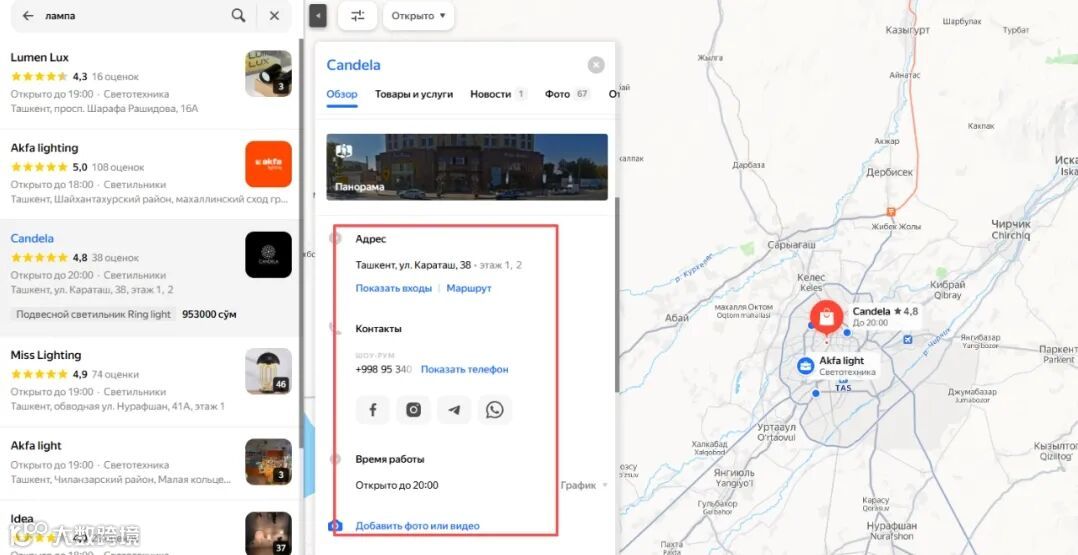The width and height of the screenshot is (1078, 555).
Task: Open the filters settings button
Action: pyautogui.click(x=358, y=16)
